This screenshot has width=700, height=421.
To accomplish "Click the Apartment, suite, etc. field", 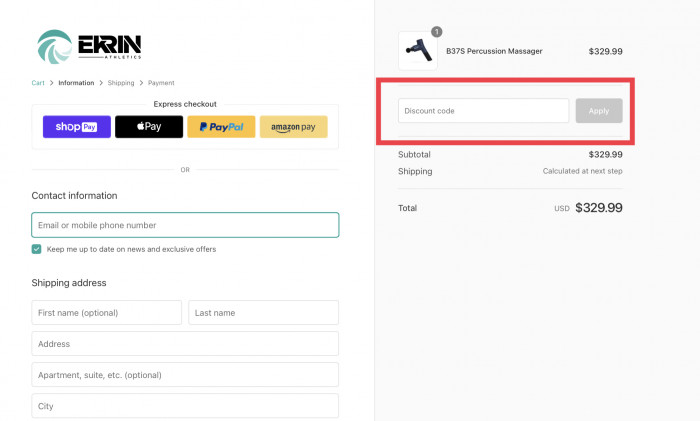I will (185, 375).
